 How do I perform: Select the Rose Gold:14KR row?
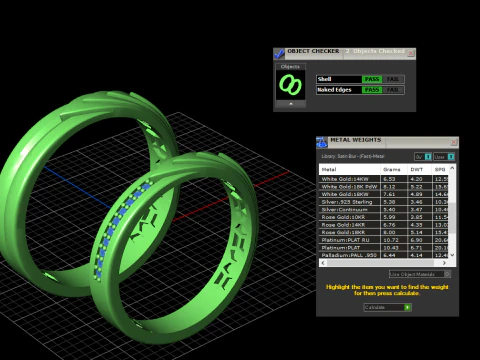[x=384, y=225]
